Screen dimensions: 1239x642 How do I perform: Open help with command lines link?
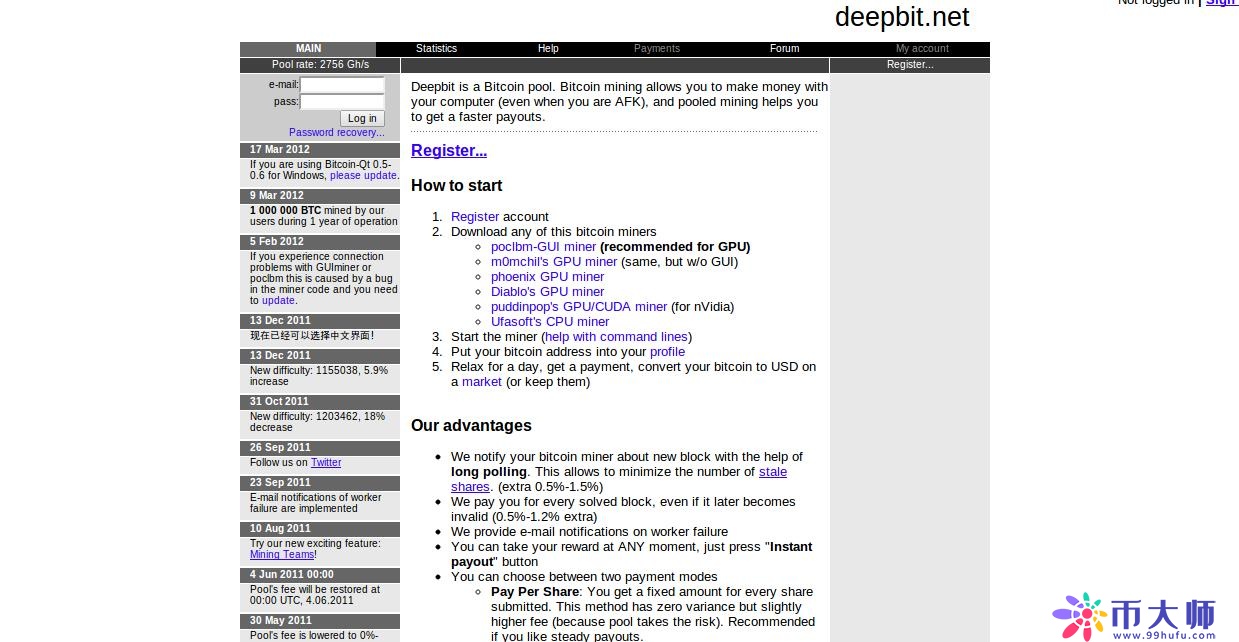coord(615,337)
